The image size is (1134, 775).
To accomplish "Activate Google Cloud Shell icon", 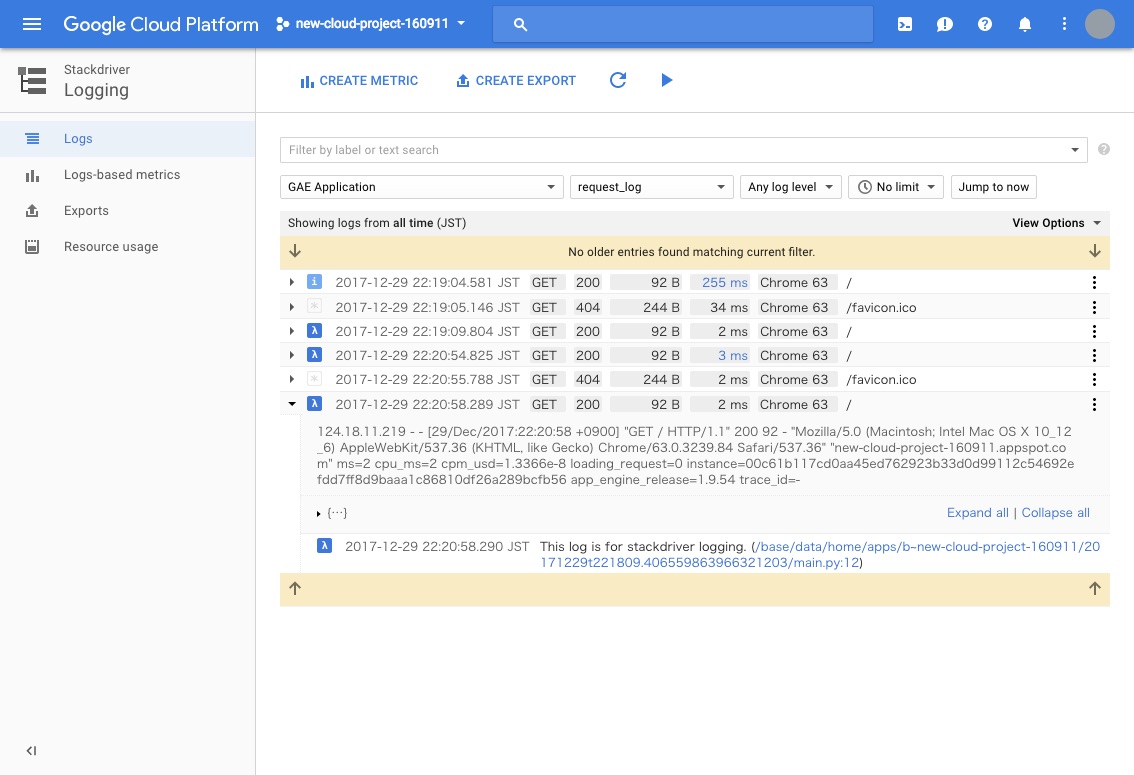I will coord(905,24).
